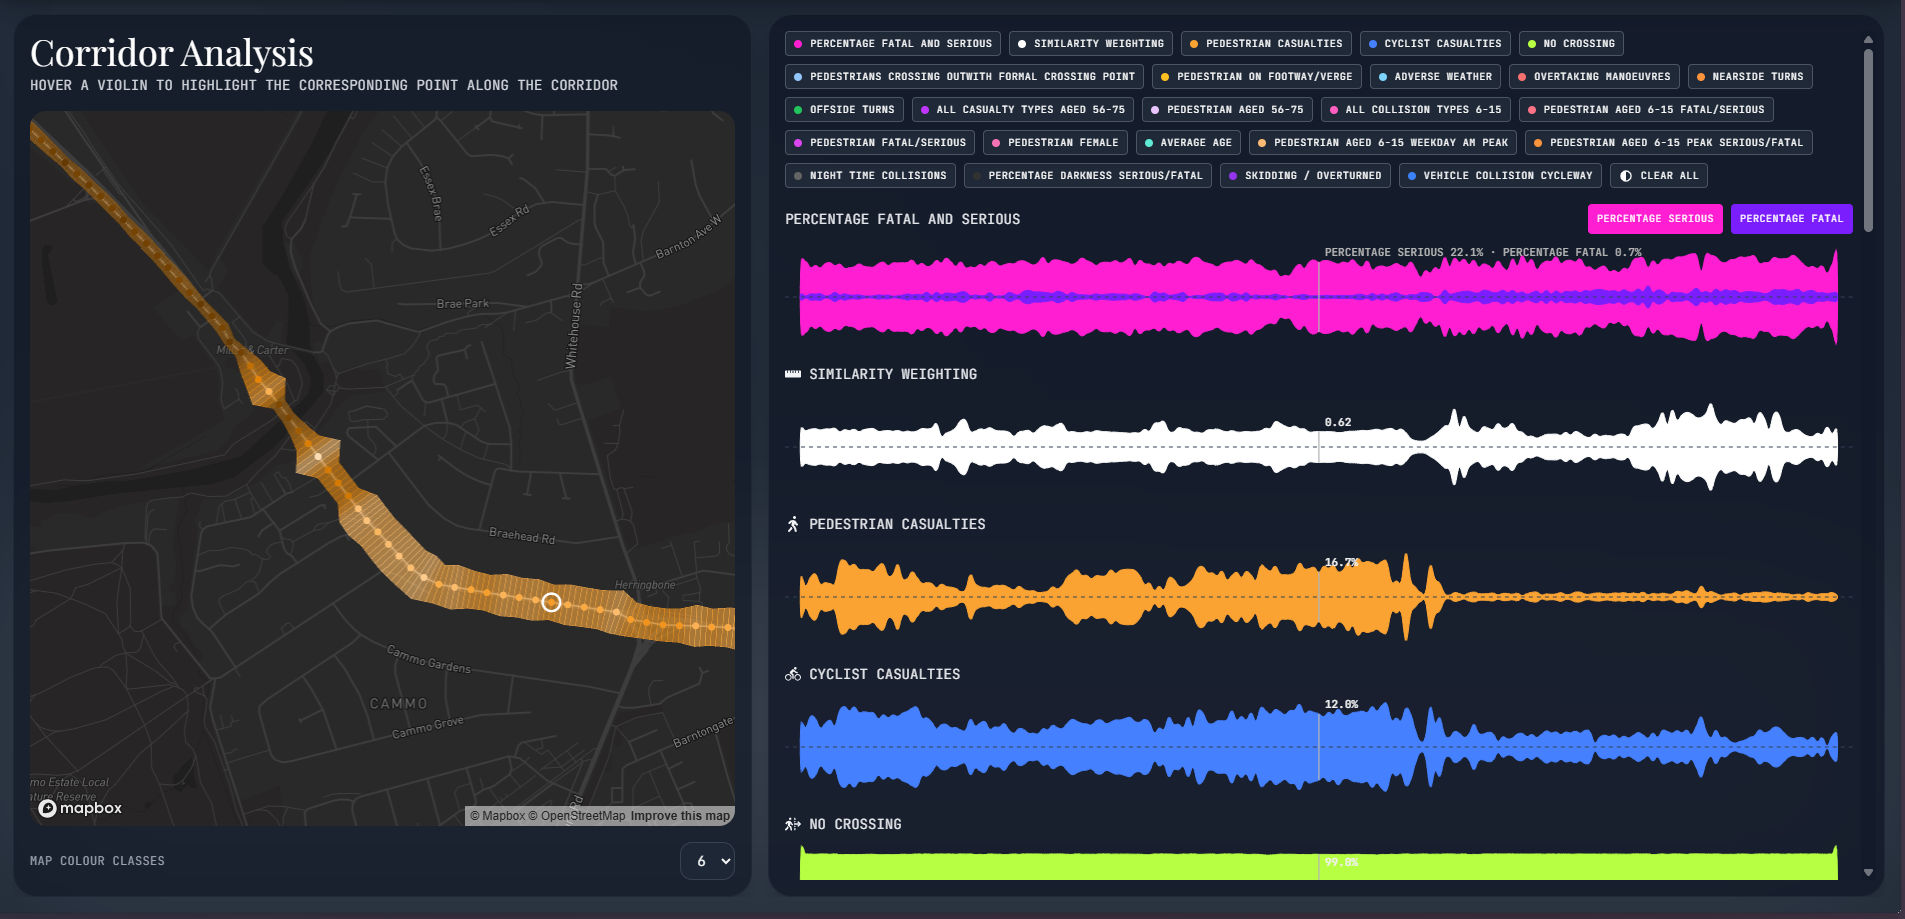Viewport: 1905px width, 919px height.
Task: Open the Map Colour Classes dropdown
Action: tap(708, 861)
